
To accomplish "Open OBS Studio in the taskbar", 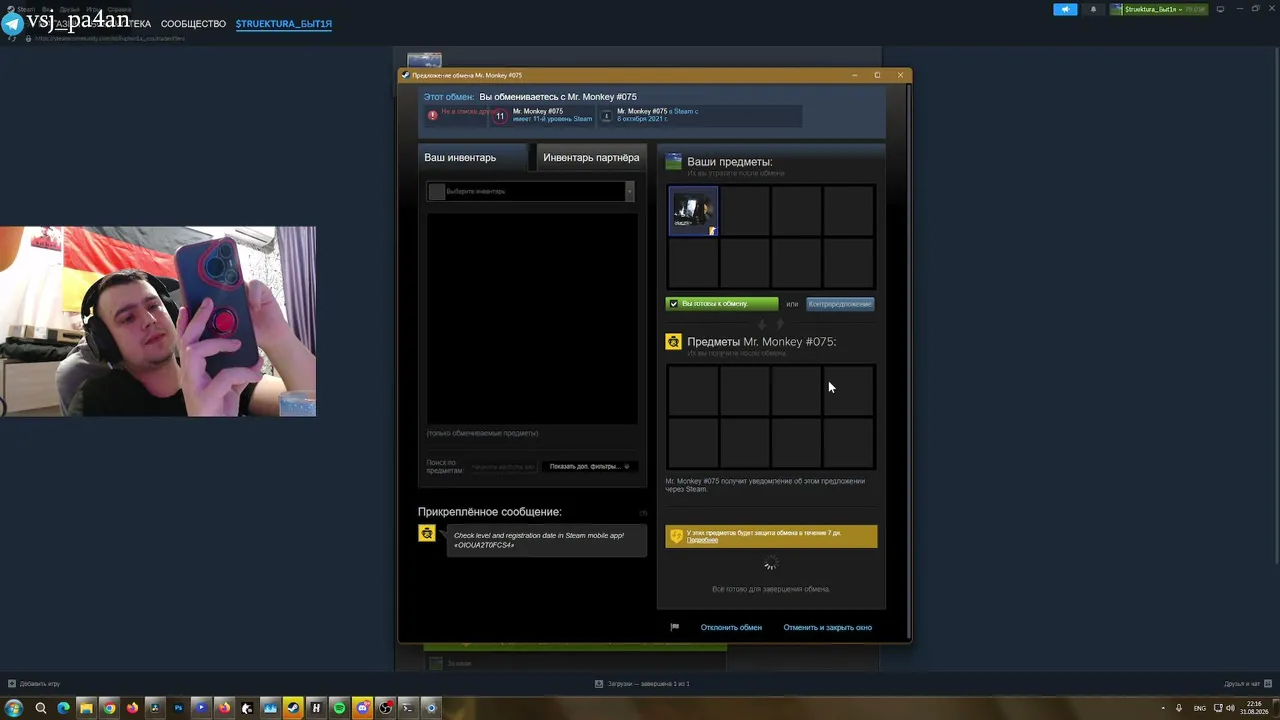I will [385, 708].
